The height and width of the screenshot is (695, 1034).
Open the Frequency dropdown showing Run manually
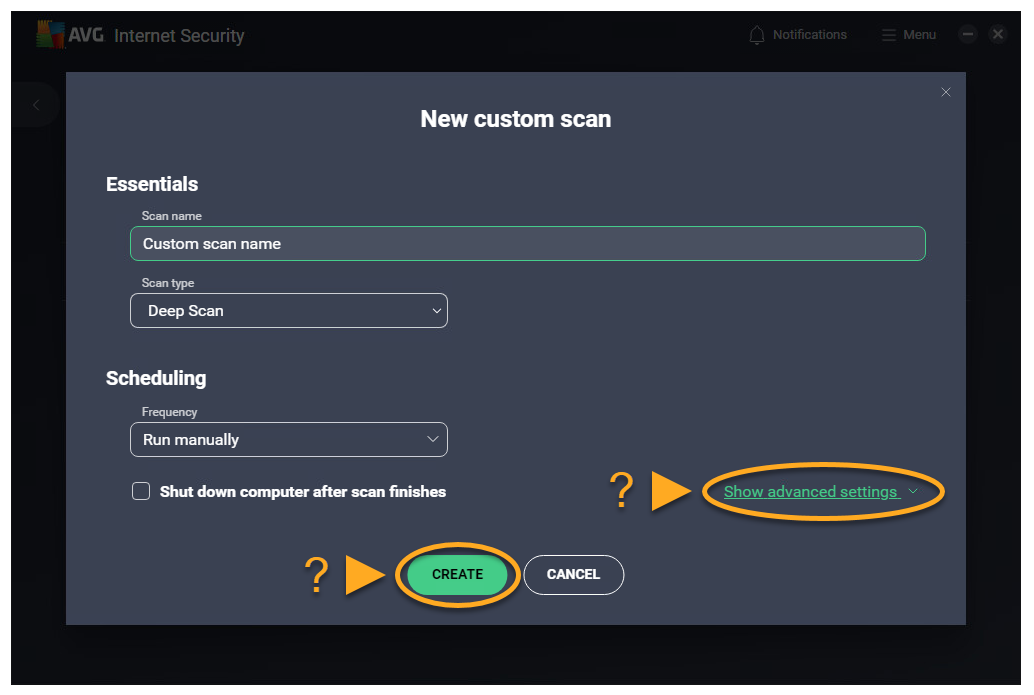(288, 440)
